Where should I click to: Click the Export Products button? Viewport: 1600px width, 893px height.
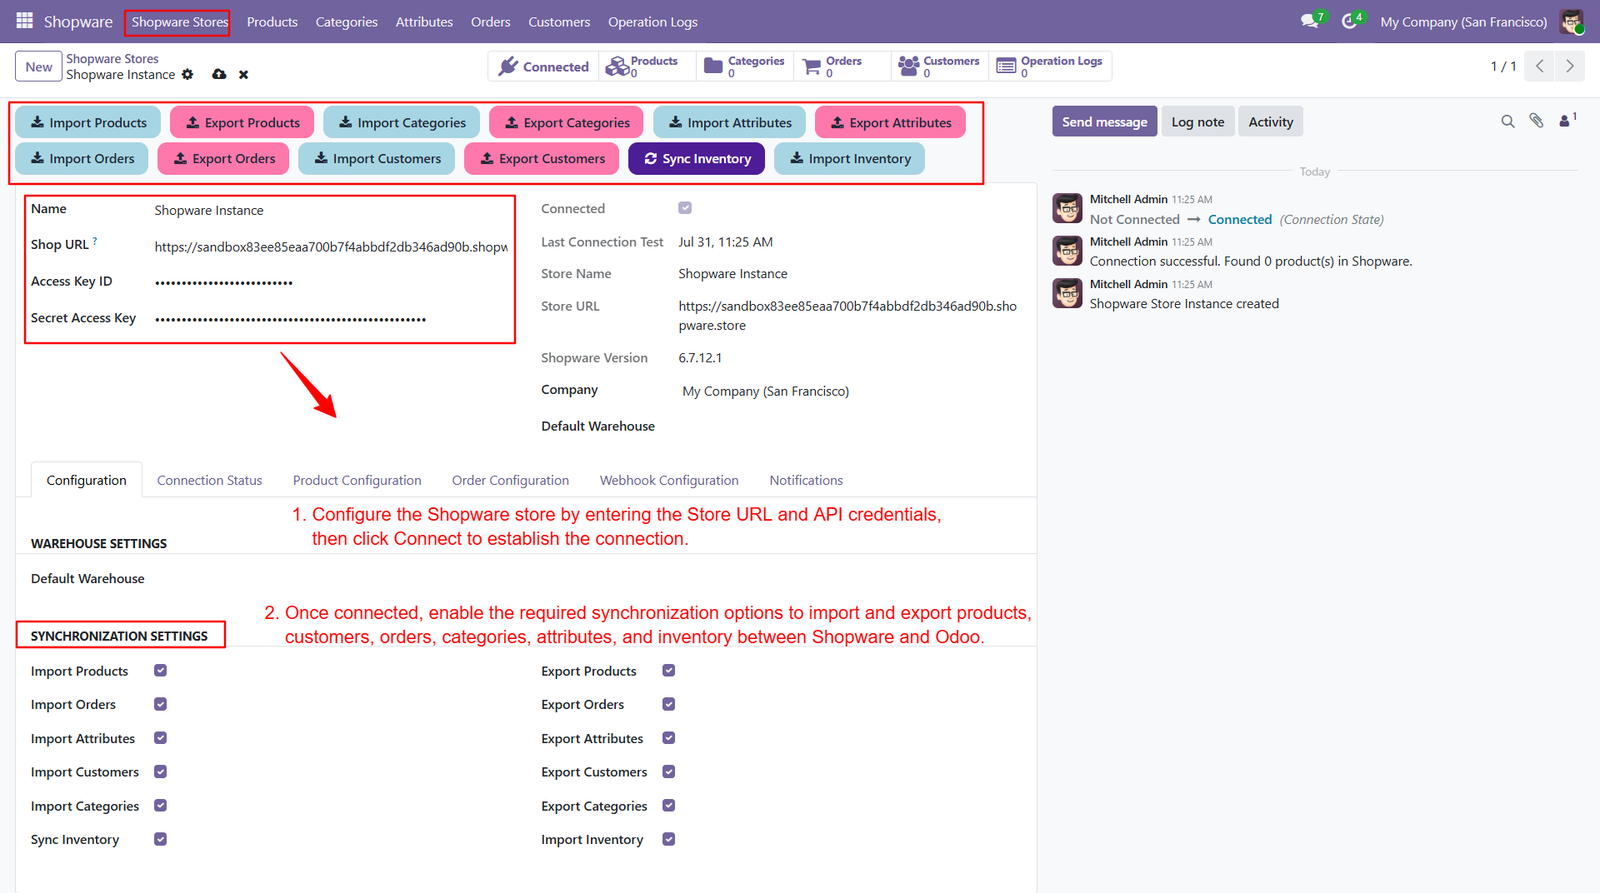click(242, 122)
